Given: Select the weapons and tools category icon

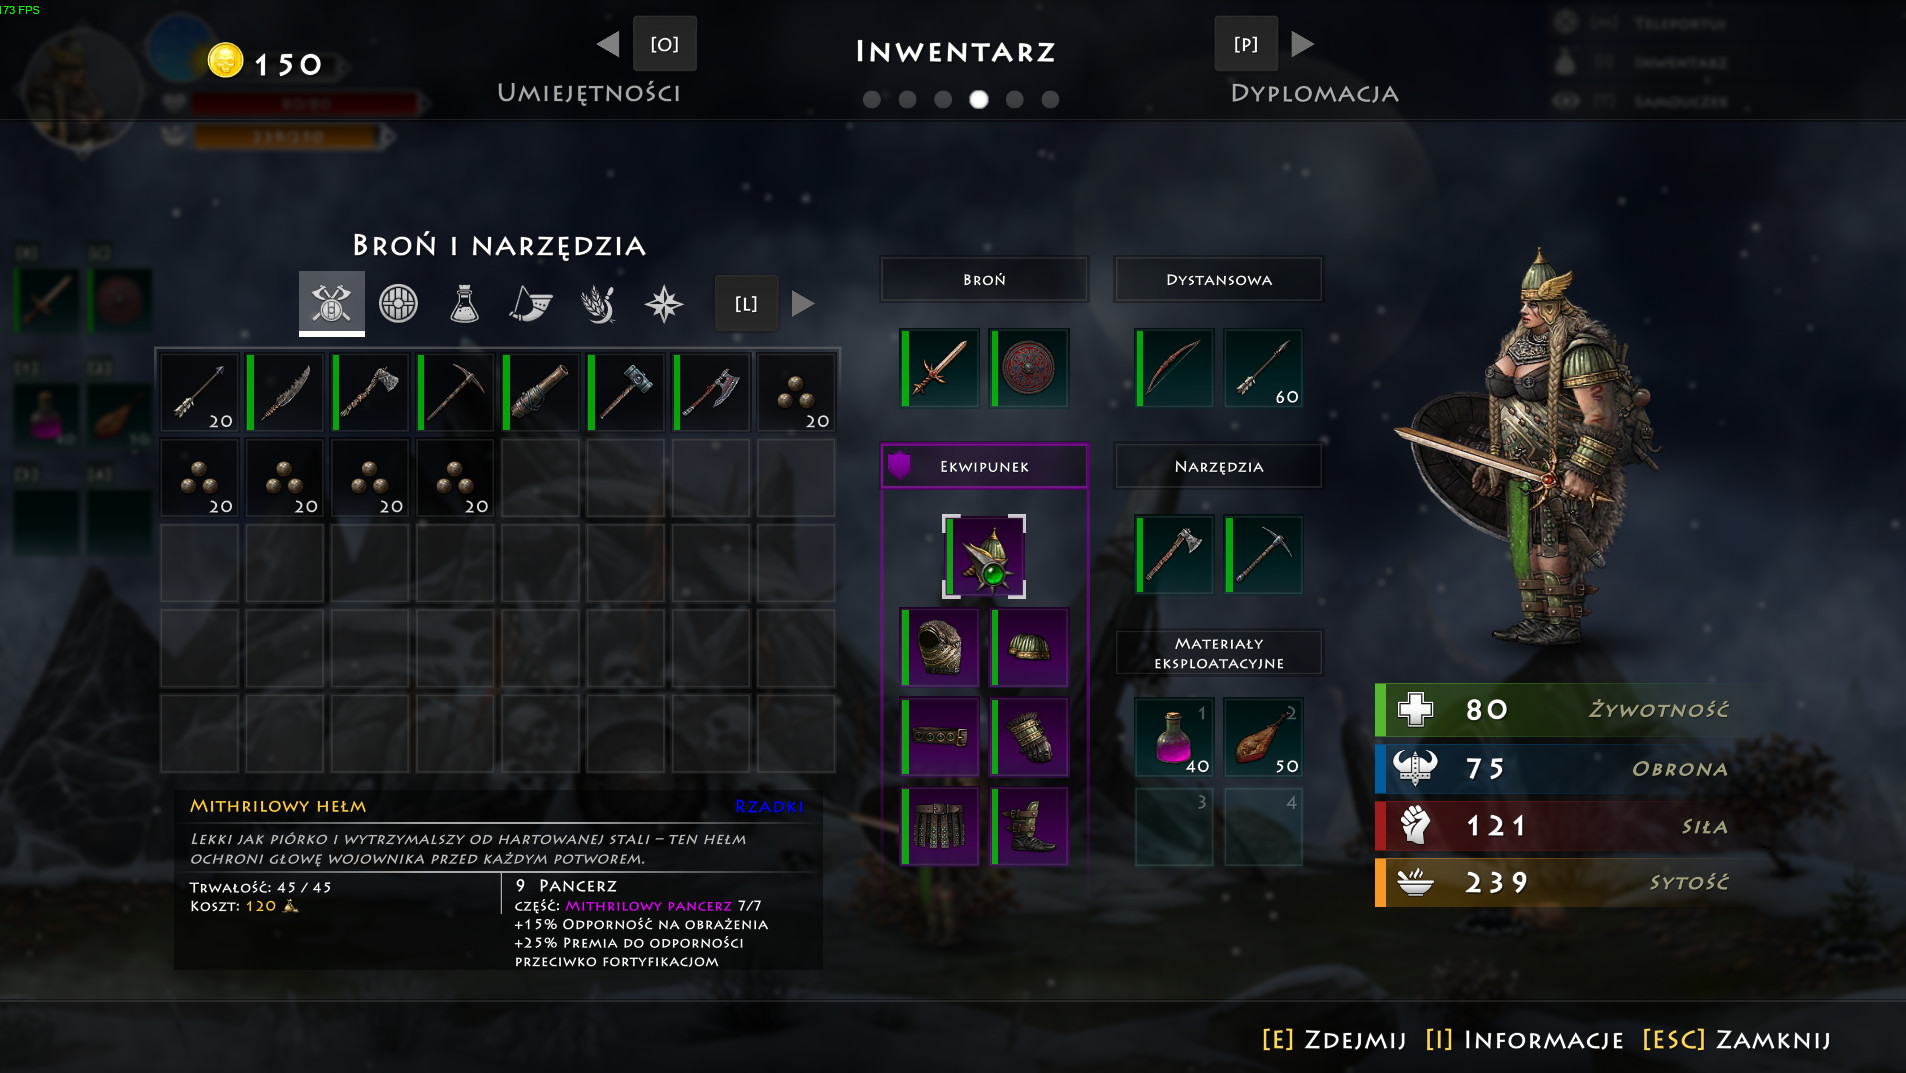Looking at the screenshot, I should [x=331, y=303].
